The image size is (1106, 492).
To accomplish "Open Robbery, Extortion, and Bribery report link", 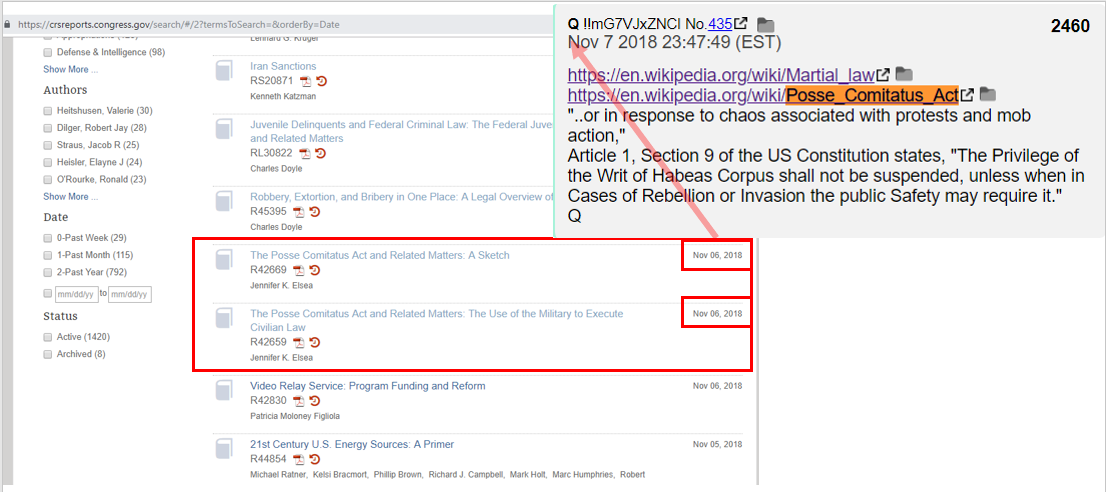I will click(401, 197).
